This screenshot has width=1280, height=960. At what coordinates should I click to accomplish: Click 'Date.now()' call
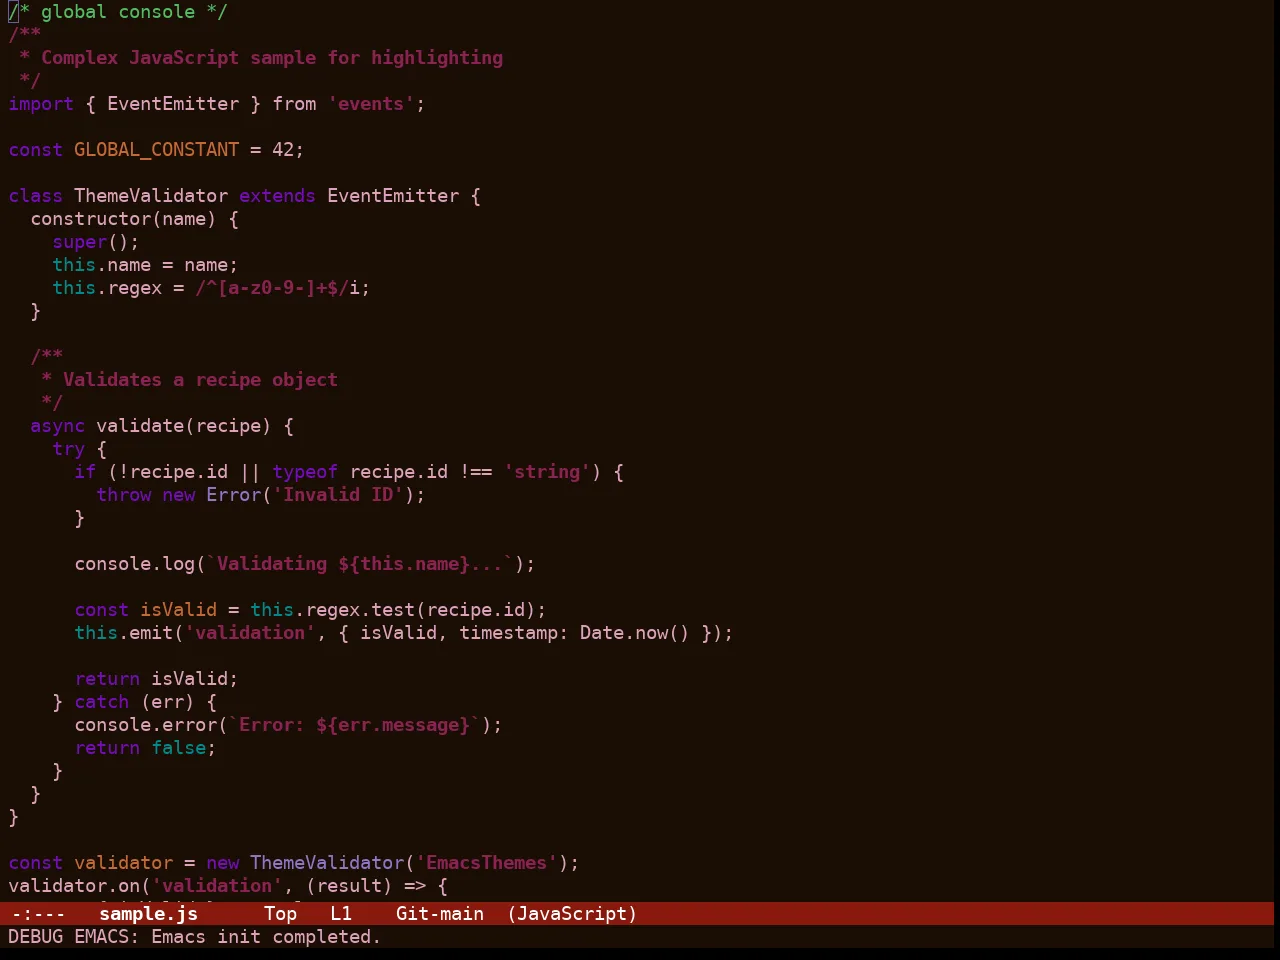point(635,633)
